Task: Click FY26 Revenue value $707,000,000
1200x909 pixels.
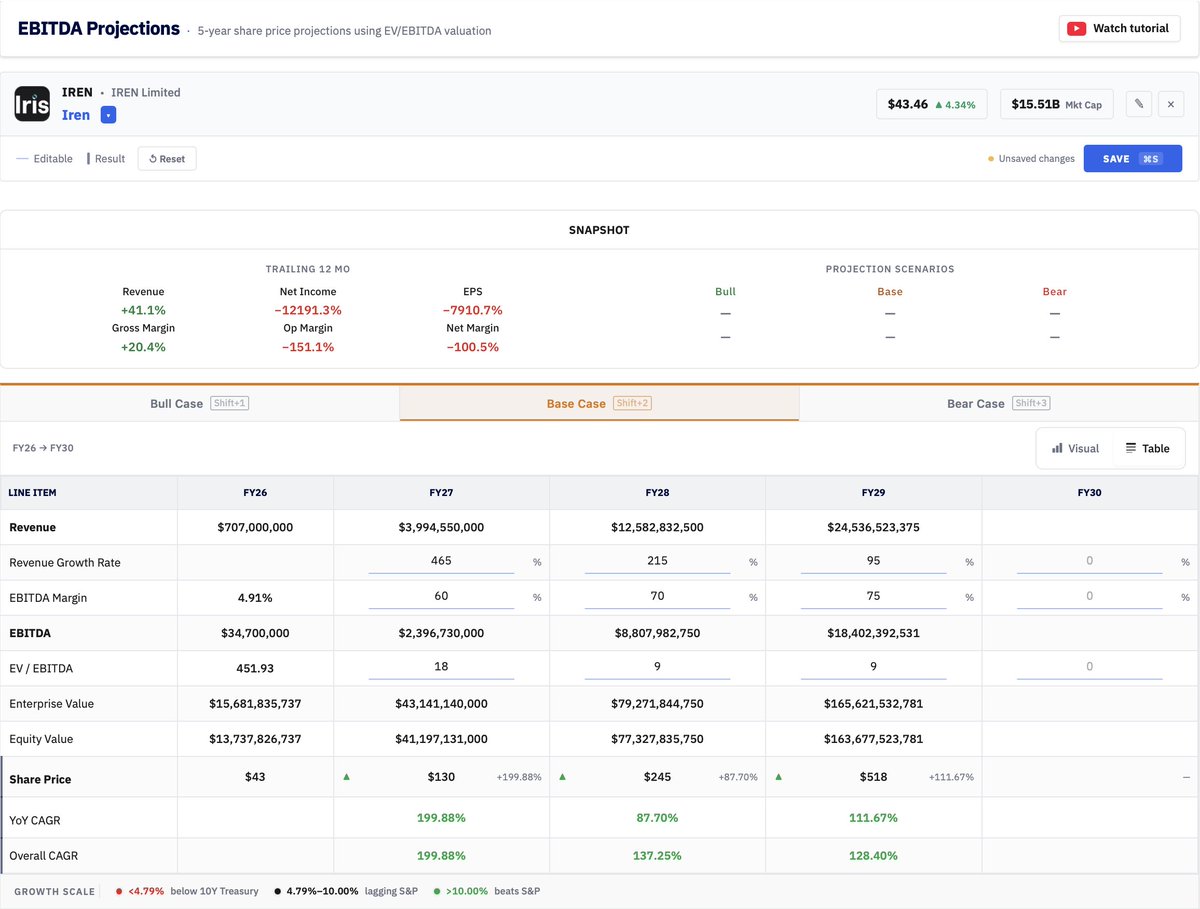Action: [255, 527]
